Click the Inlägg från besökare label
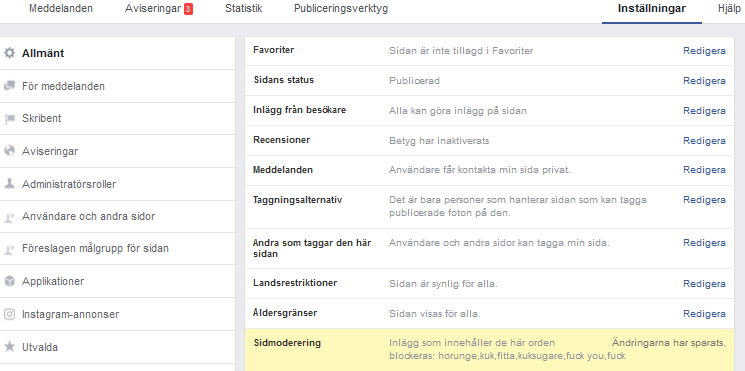The height and width of the screenshot is (371, 745). point(299,110)
